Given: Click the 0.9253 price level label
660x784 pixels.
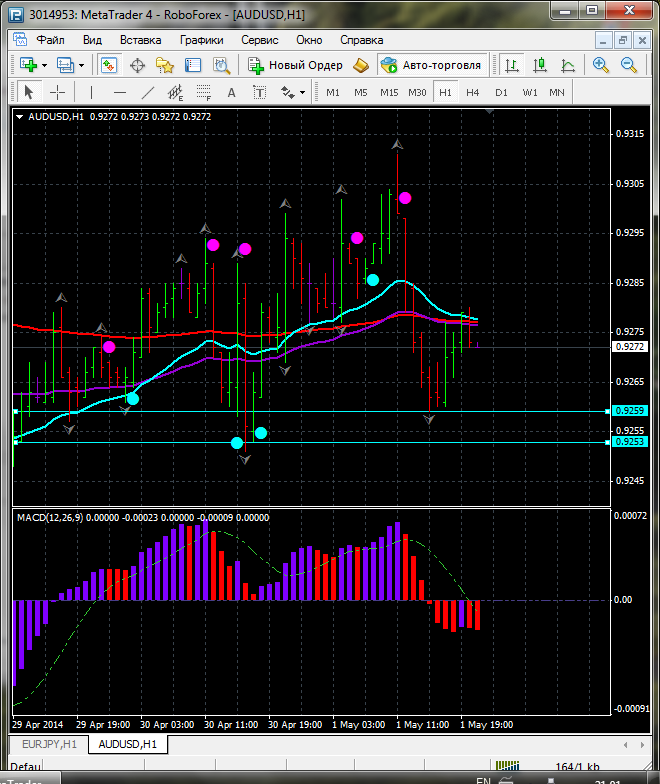Looking at the screenshot, I should click(629, 441).
